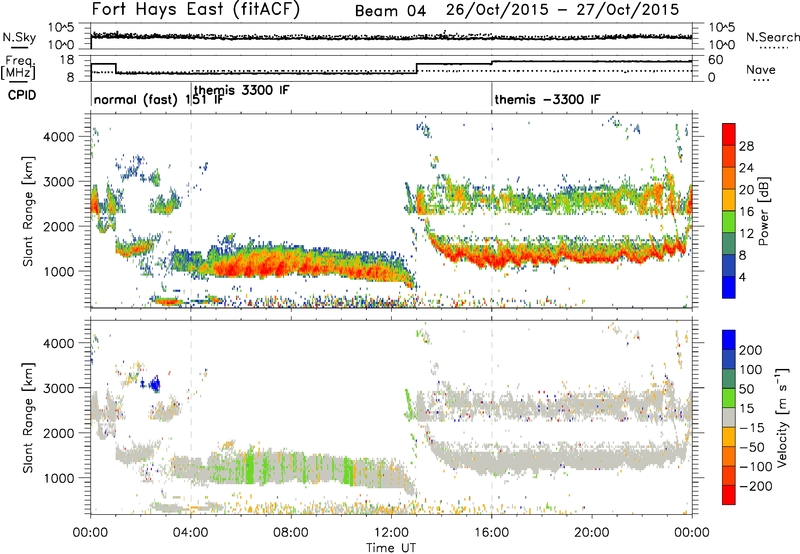Click the '-200' tick on Velocity colorbar

(756, 486)
